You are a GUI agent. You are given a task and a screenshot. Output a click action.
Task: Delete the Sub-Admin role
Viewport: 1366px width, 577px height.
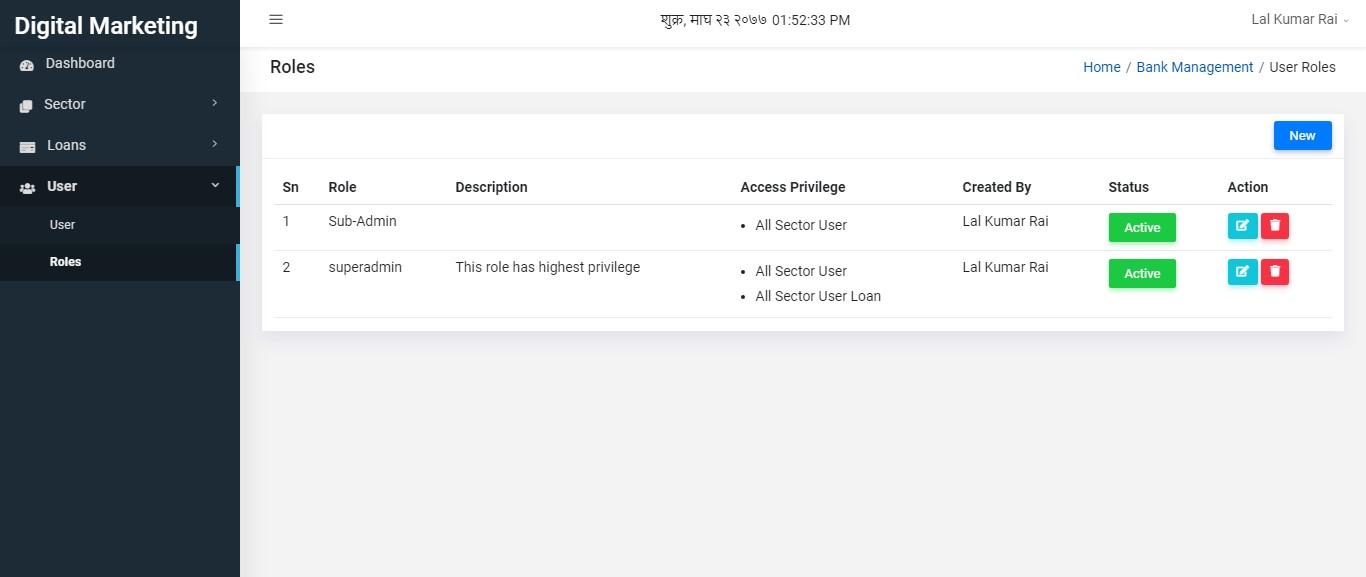(1275, 226)
